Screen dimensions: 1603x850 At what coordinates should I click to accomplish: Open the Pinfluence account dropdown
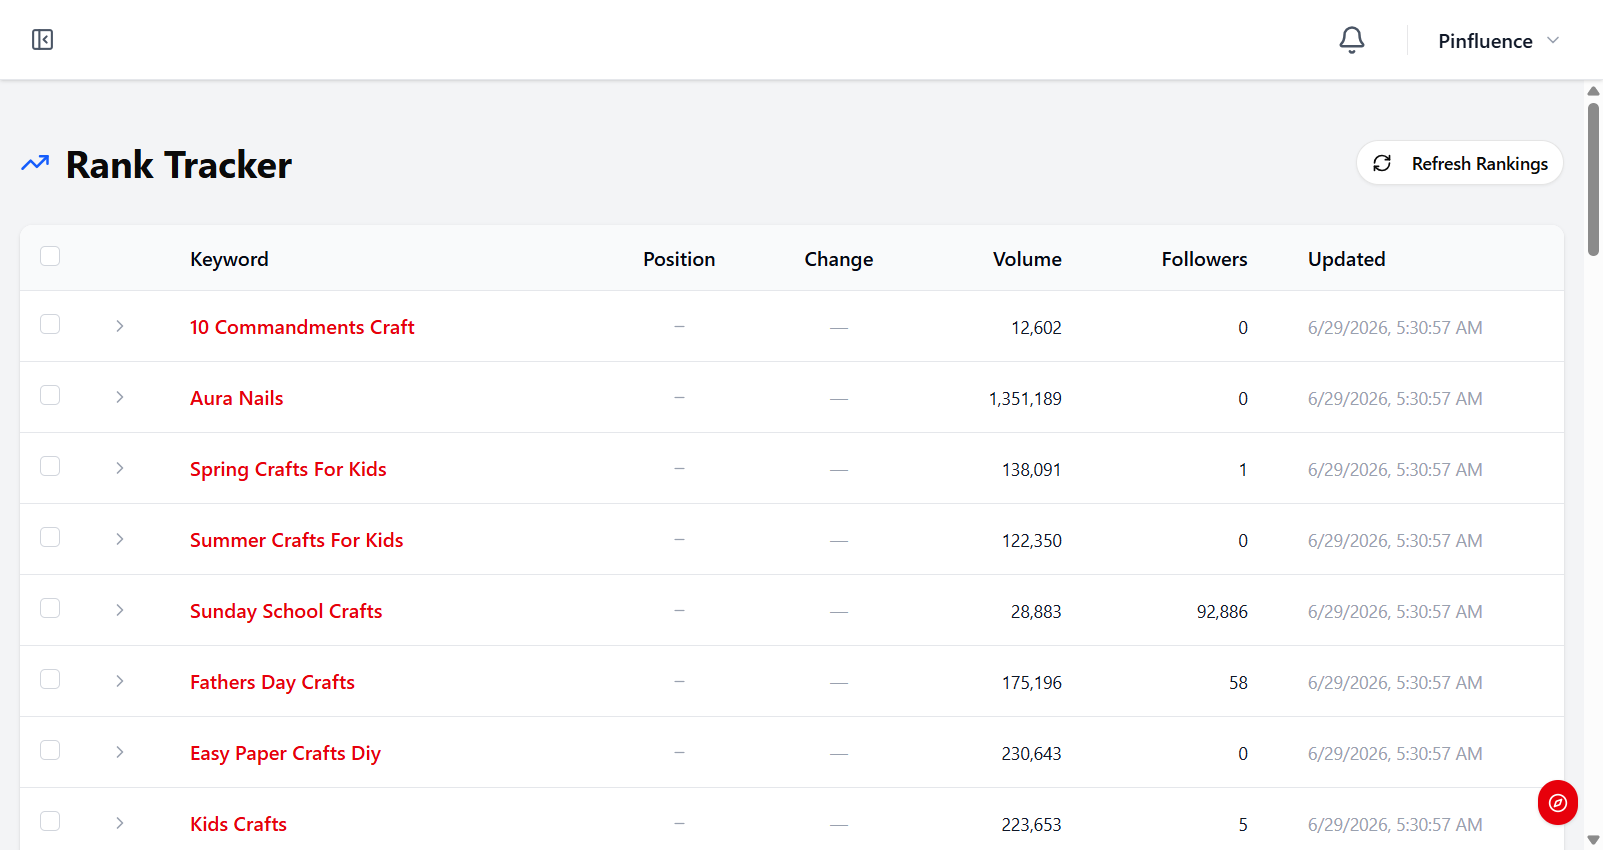1498,41
